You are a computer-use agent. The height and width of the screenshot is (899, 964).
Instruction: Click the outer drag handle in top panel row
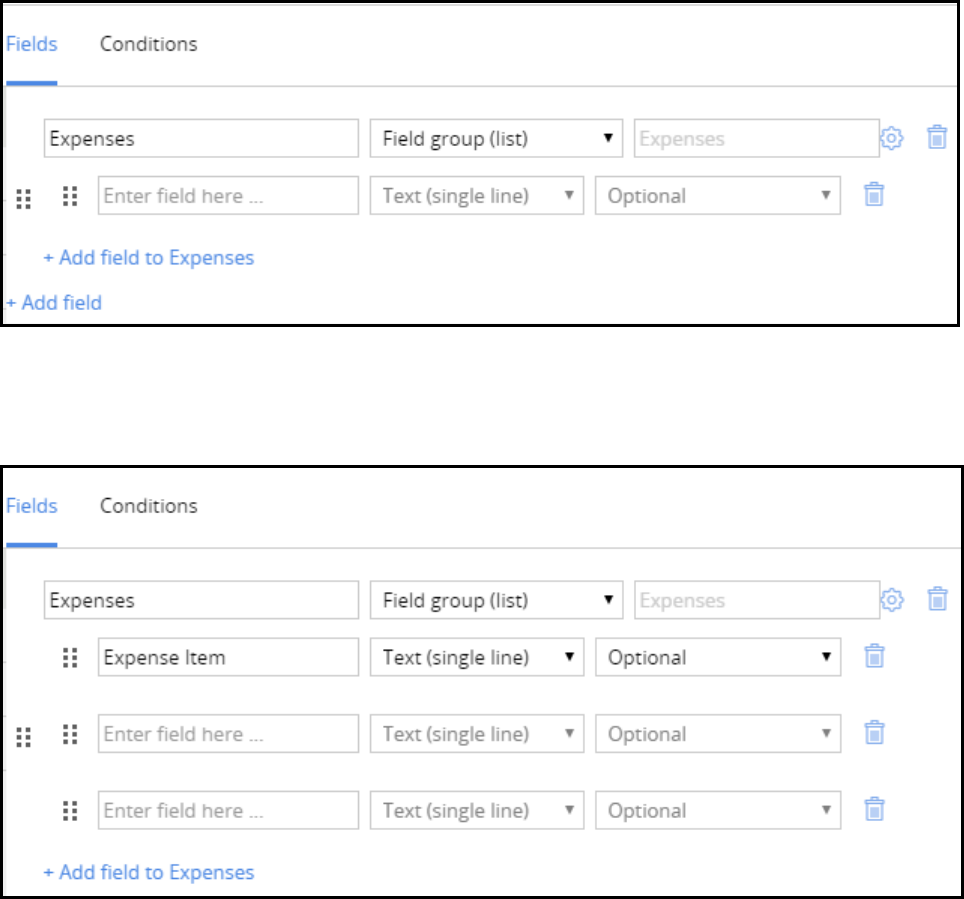coord(25,199)
